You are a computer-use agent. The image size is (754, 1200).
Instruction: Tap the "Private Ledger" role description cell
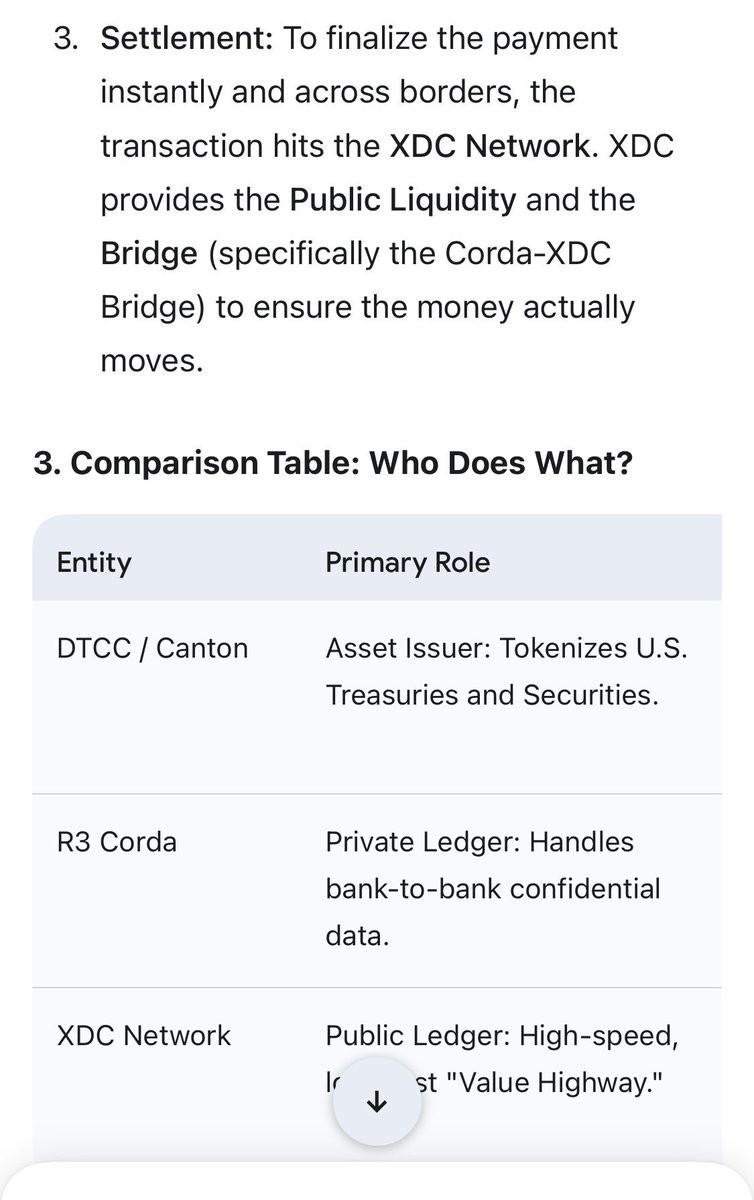point(493,888)
